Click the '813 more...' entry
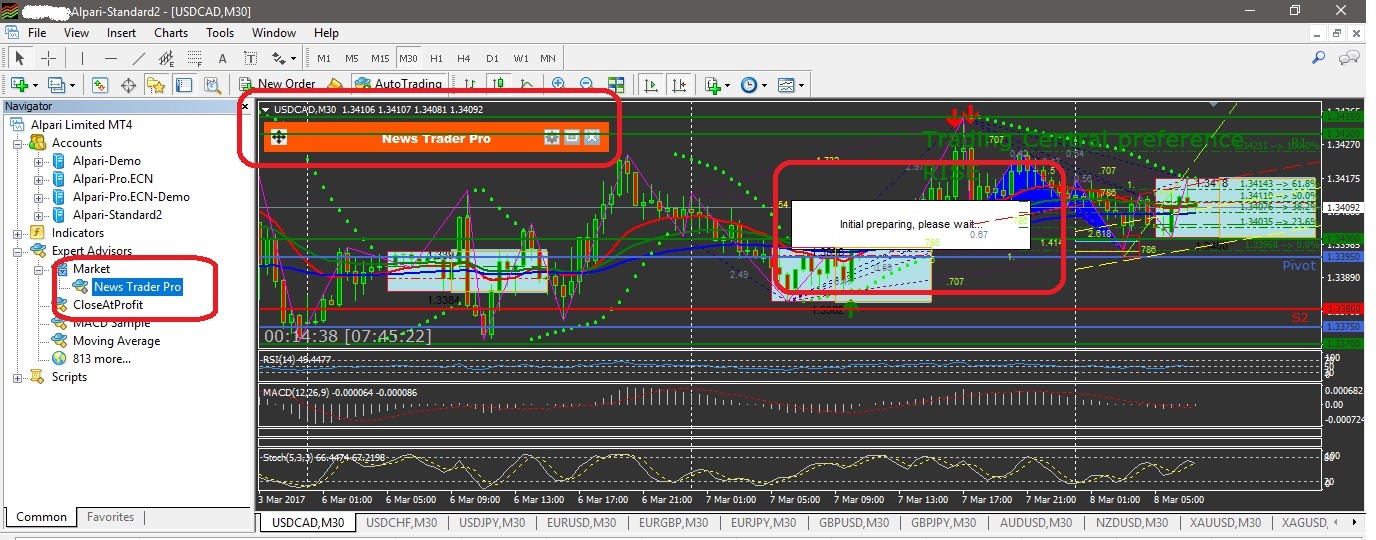The image size is (1376, 540). pos(101,359)
